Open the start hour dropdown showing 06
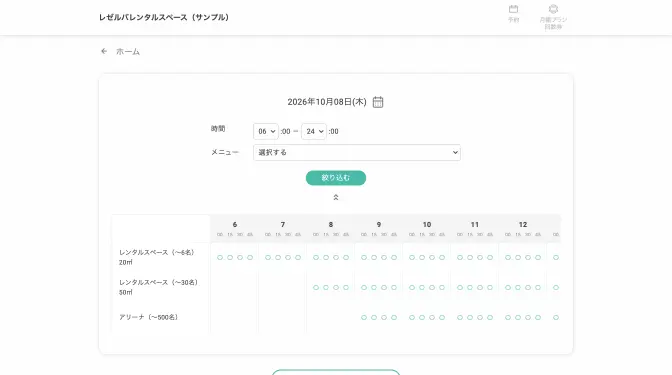This screenshot has width=672, height=375. tap(266, 132)
